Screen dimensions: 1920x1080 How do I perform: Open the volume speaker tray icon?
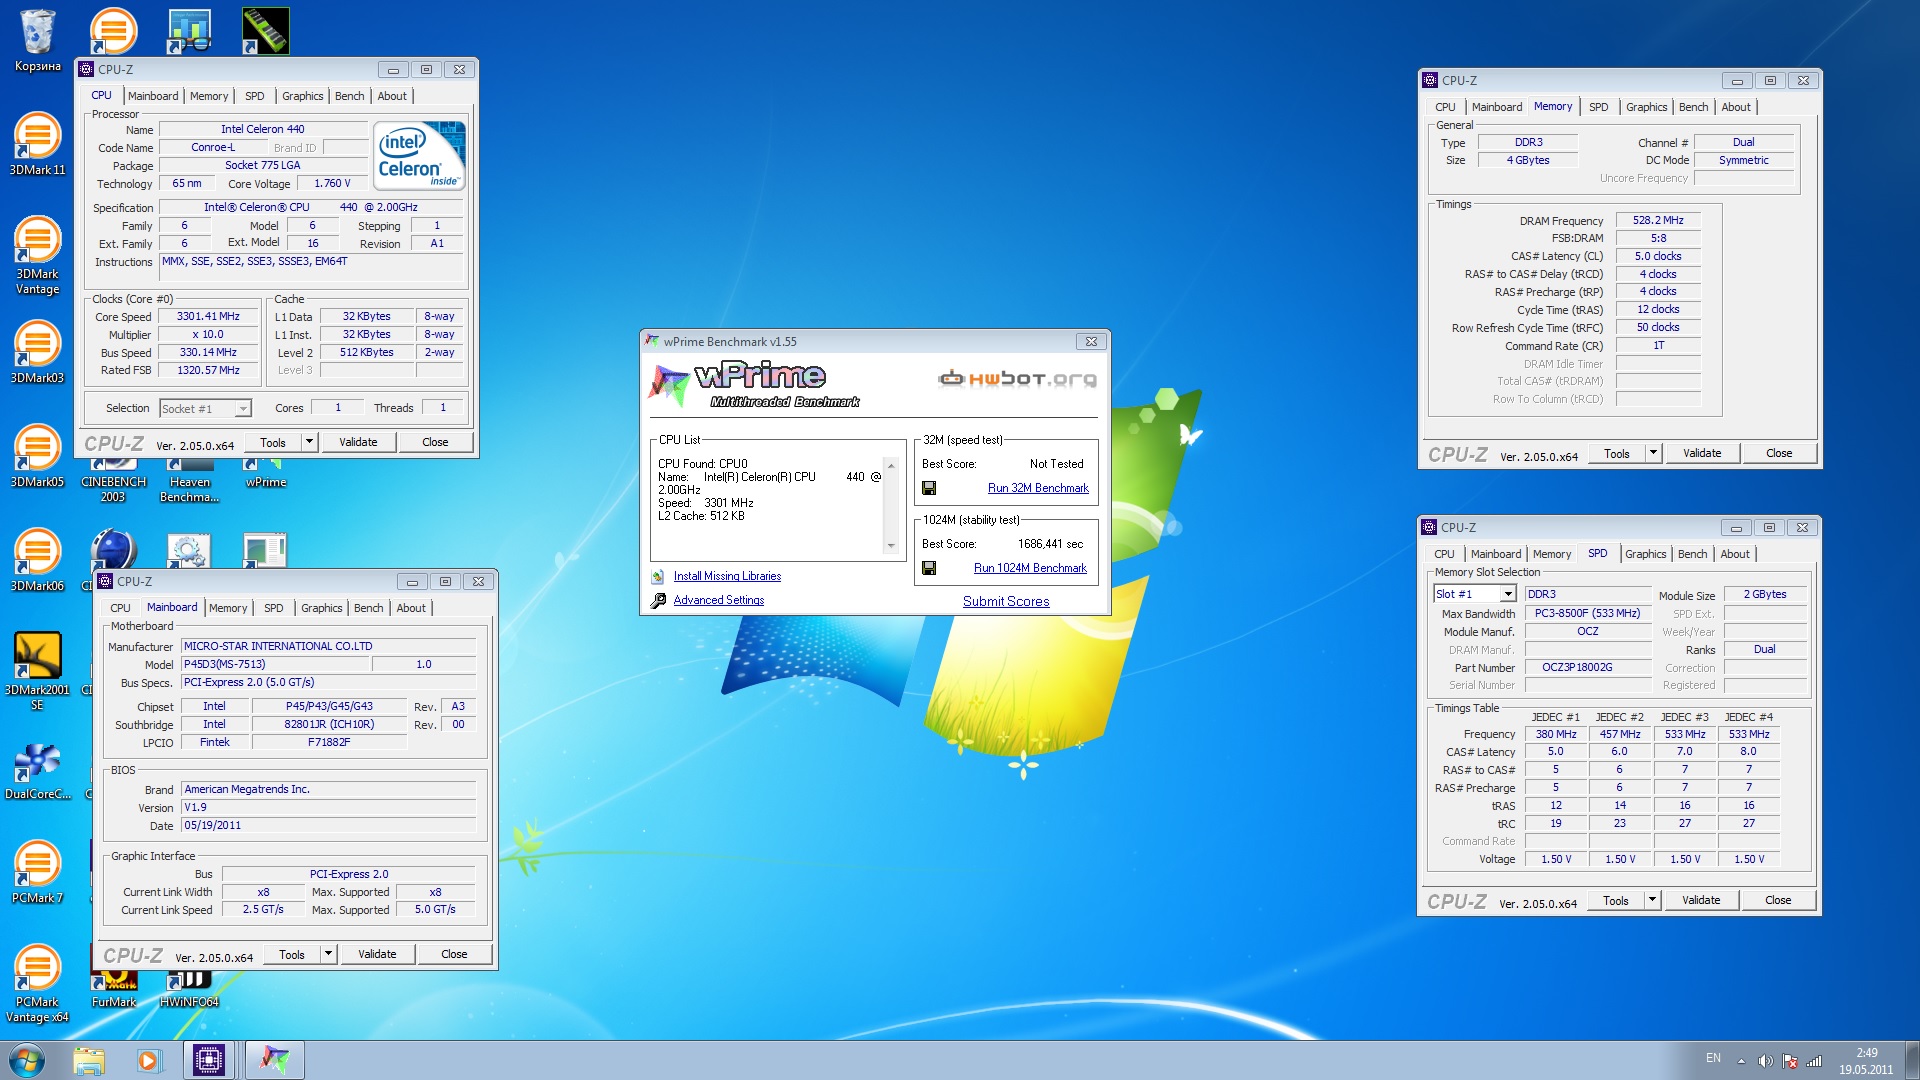click(1765, 1061)
